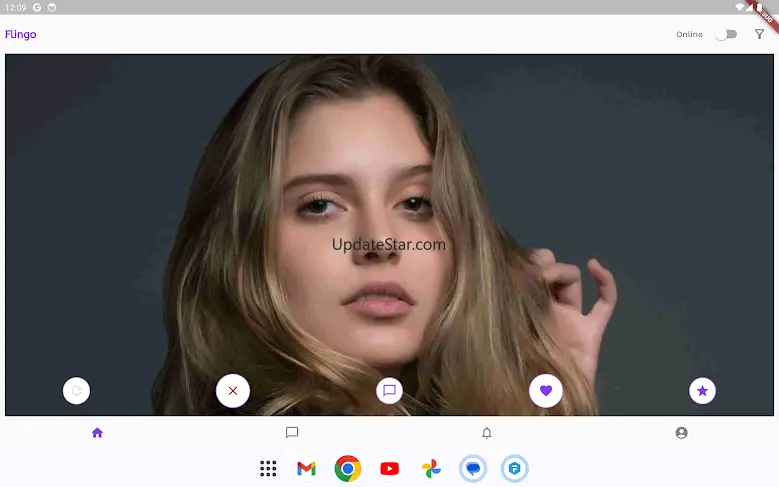Open the Notifications bell tab
Image resolution: width=779 pixels, height=487 pixels.
tap(487, 433)
